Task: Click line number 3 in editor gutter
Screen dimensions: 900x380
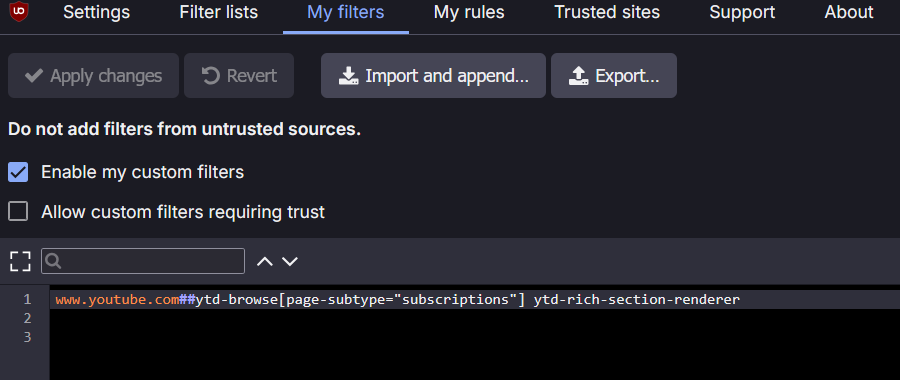Action: point(27,337)
